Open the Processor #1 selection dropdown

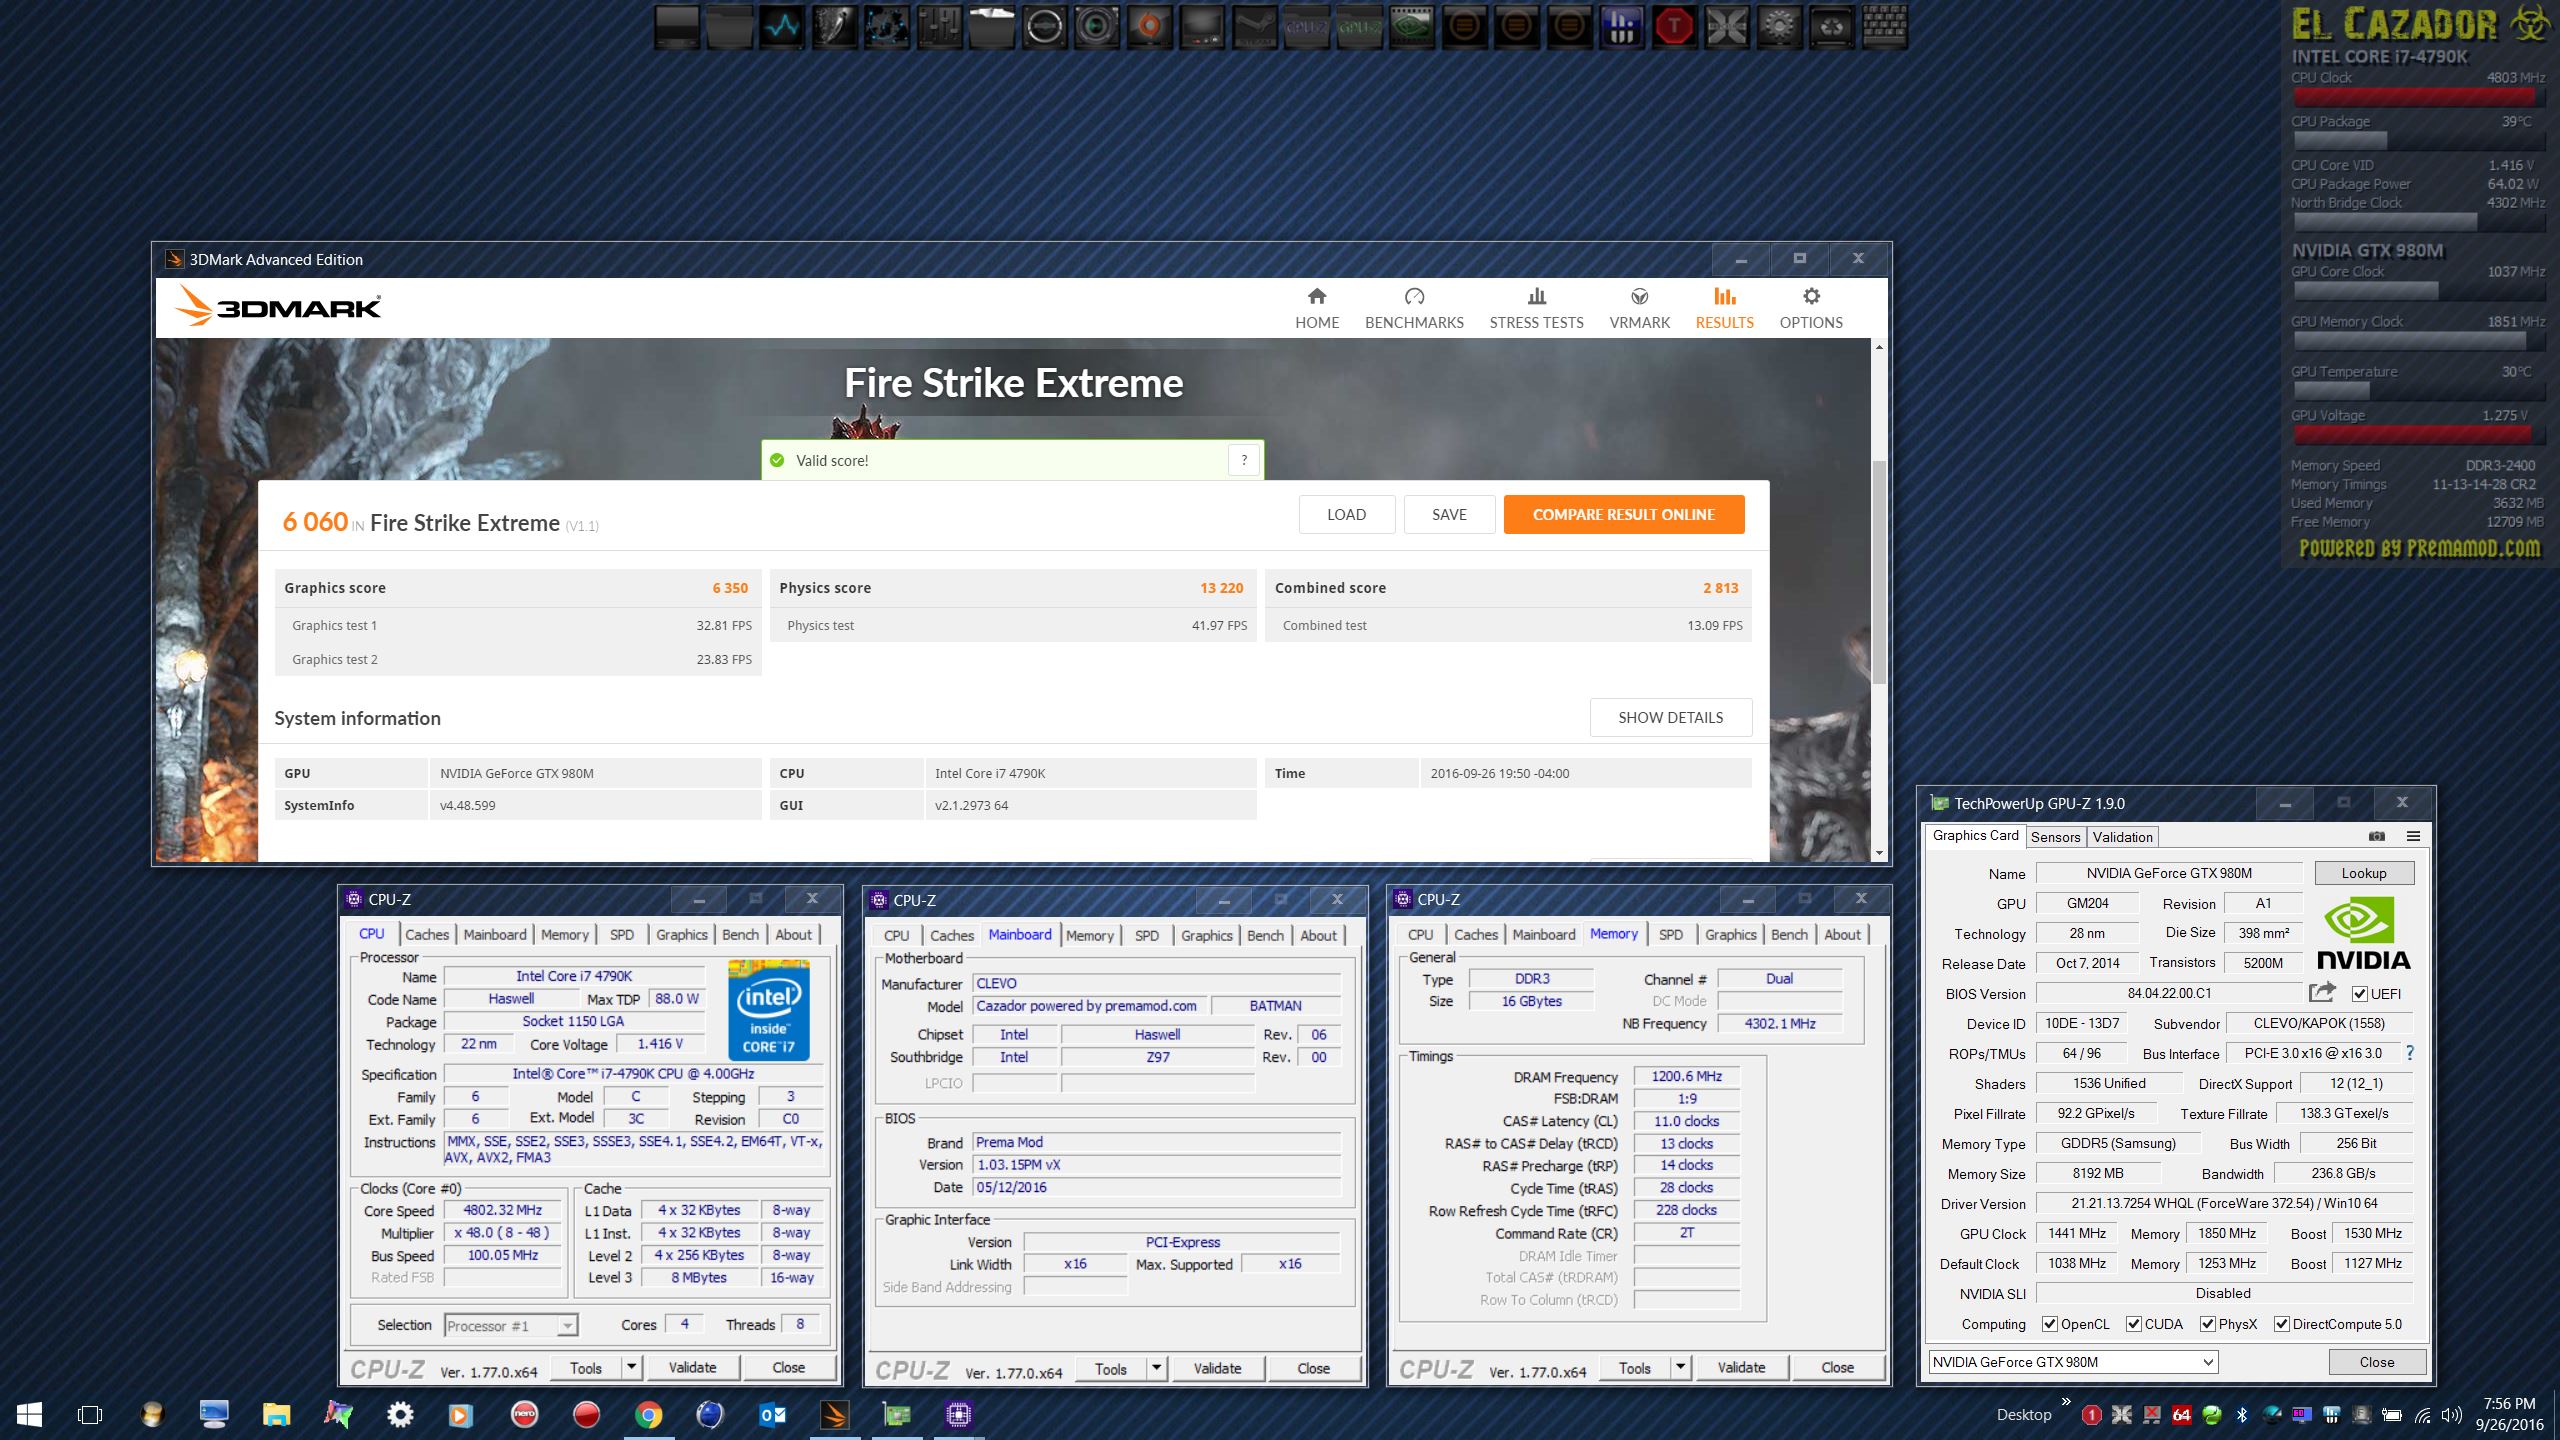[511, 1326]
